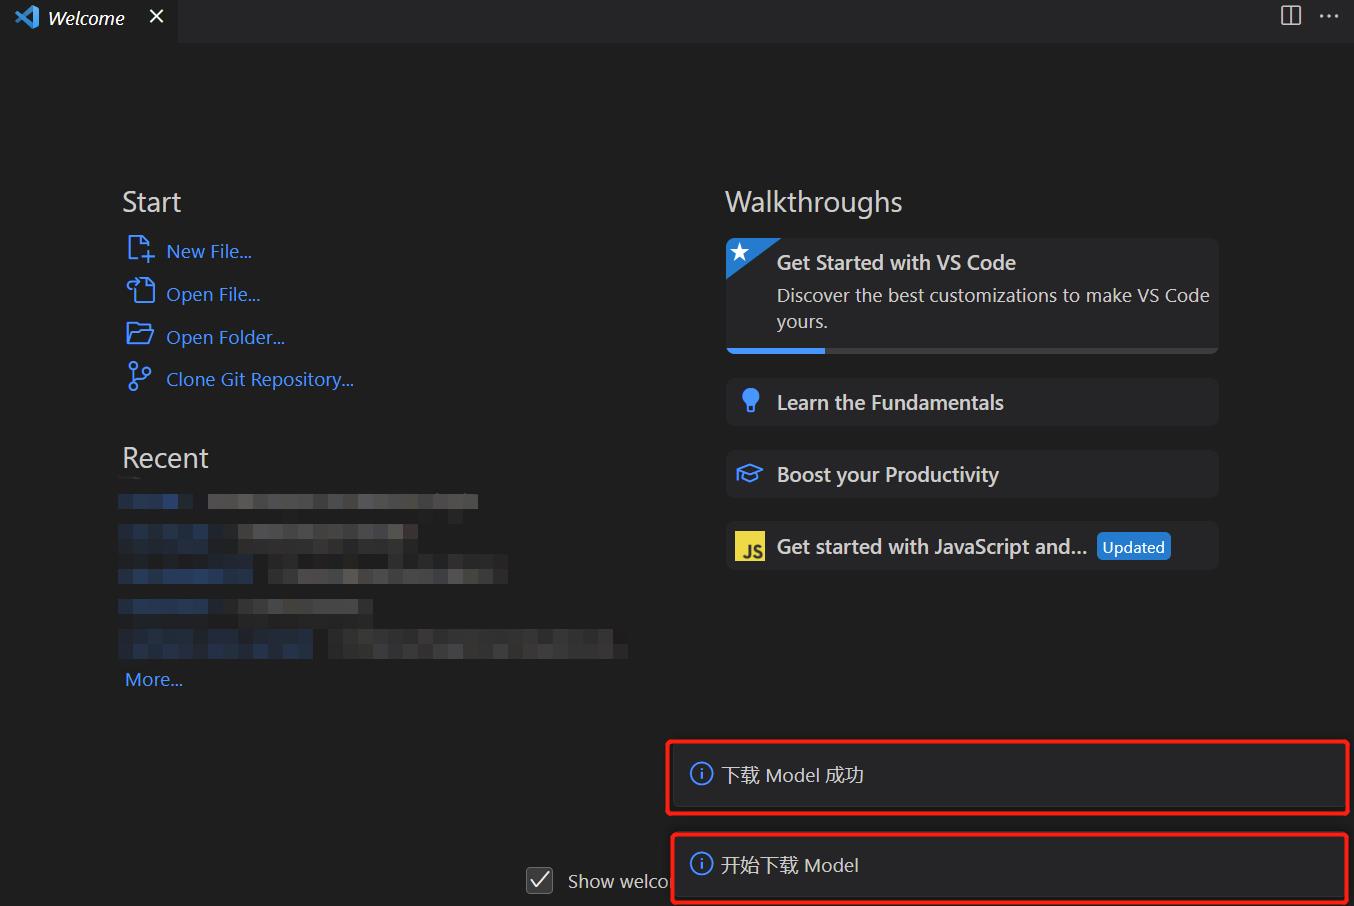Viewport: 1354px width, 906px height.
Task: Open the editor More Actions menu
Action: [1329, 16]
